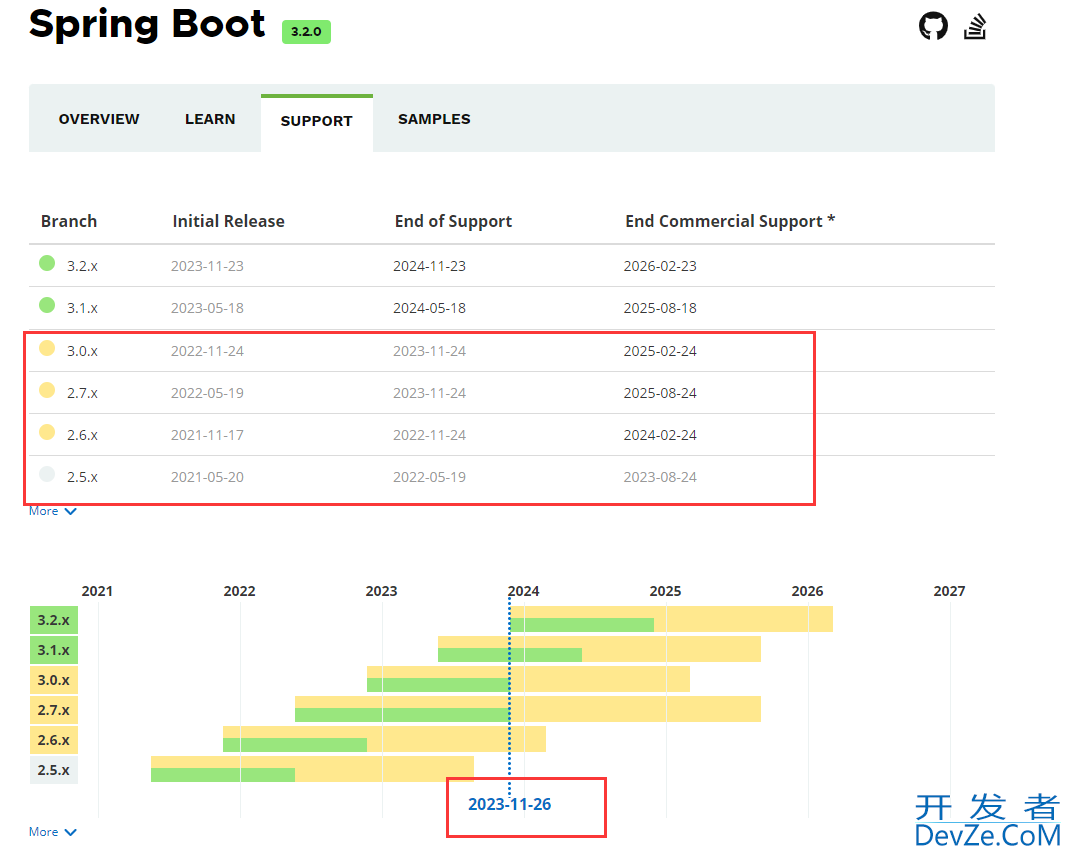This screenshot has height=857, width=1071.
Task: Click the 3.2.0 version badge
Action: click(306, 31)
